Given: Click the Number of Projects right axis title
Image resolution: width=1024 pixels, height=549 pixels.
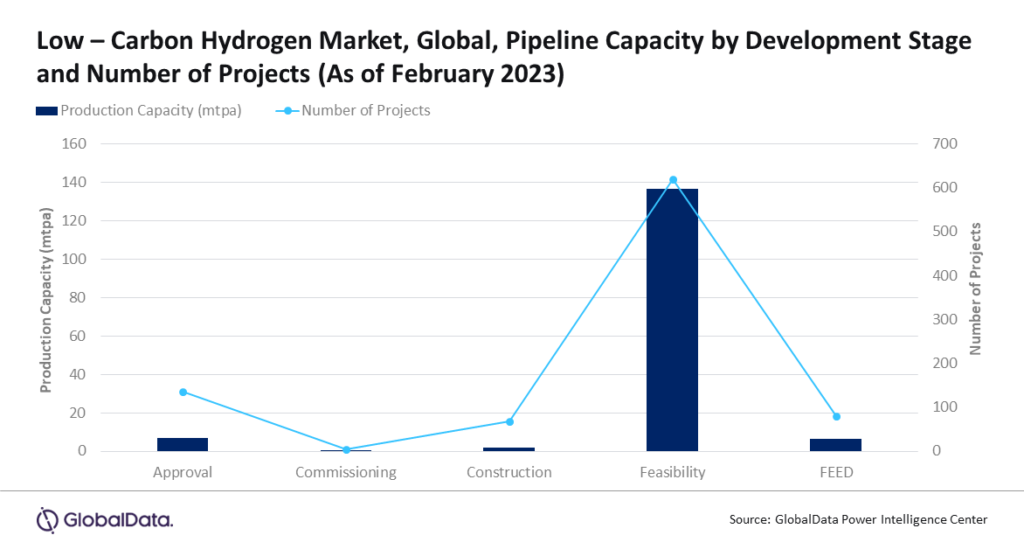Looking at the screenshot, I should pyautogui.click(x=976, y=297).
